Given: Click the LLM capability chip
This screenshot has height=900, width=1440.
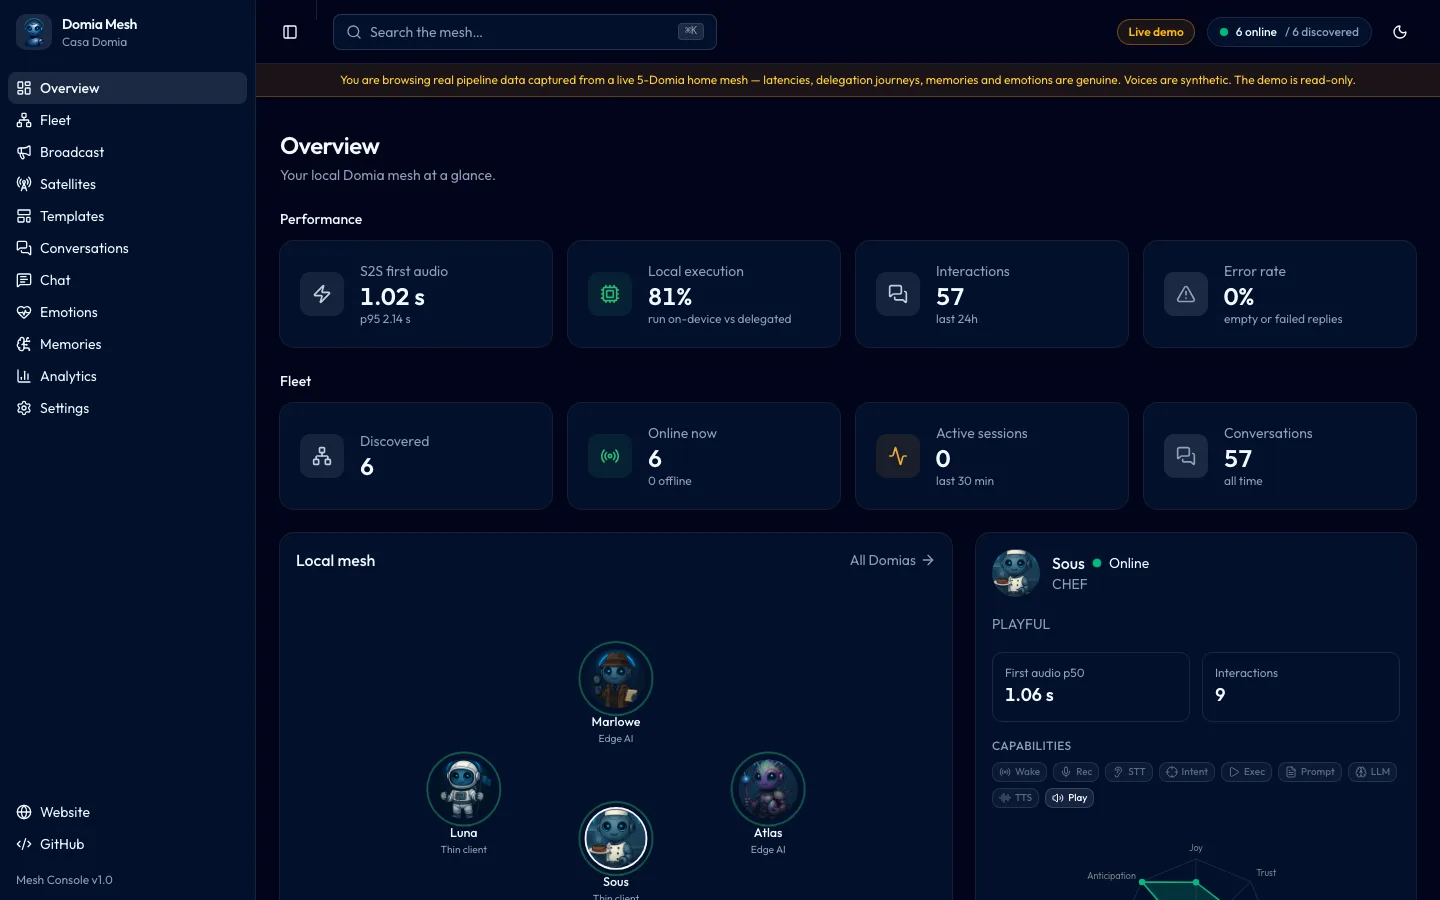Looking at the screenshot, I should pos(1373,772).
